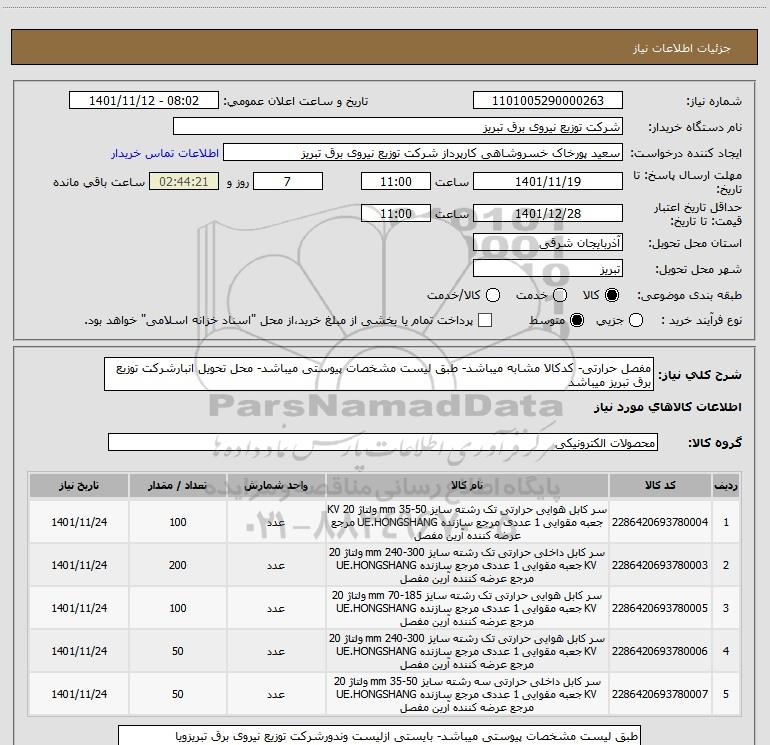Click the ردیف column header
Screen dimensions: 770x745
coord(726,486)
